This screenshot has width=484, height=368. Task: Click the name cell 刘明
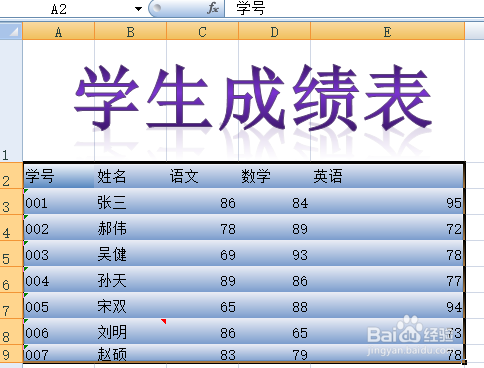click(131, 332)
